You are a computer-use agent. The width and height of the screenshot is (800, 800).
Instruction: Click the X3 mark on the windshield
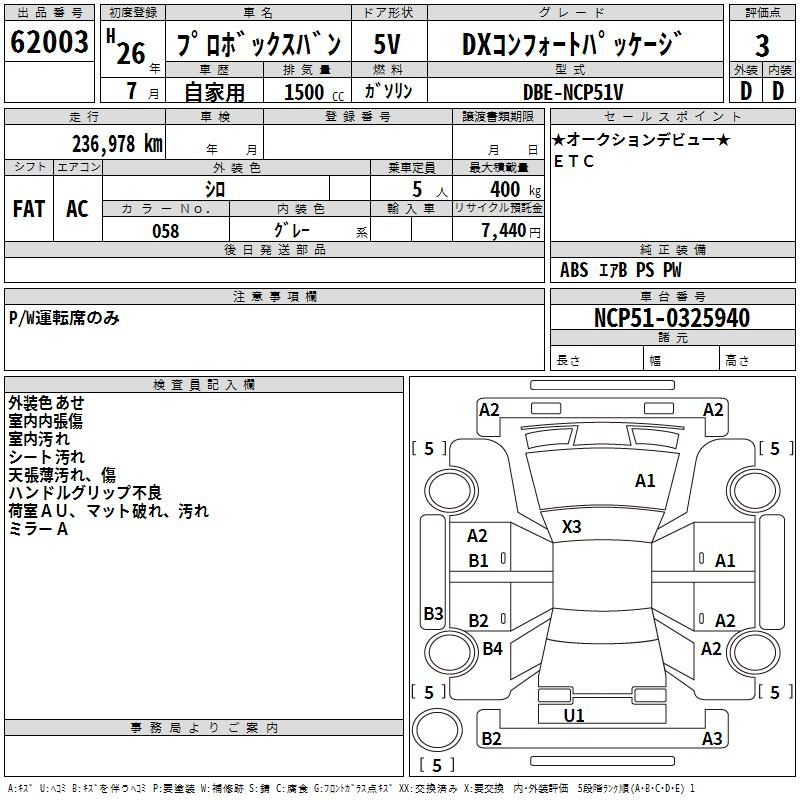(571, 527)
